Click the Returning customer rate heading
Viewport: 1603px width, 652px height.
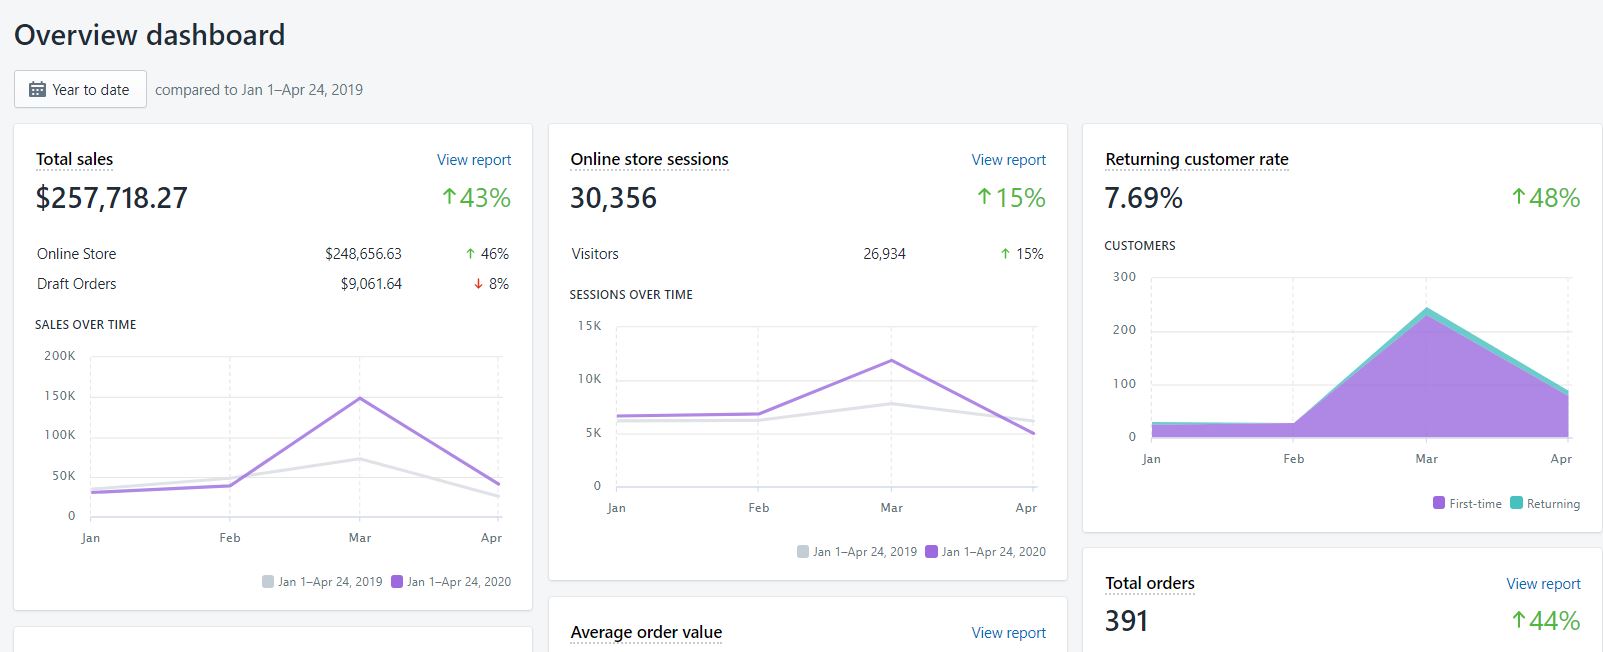point(1196,159)
